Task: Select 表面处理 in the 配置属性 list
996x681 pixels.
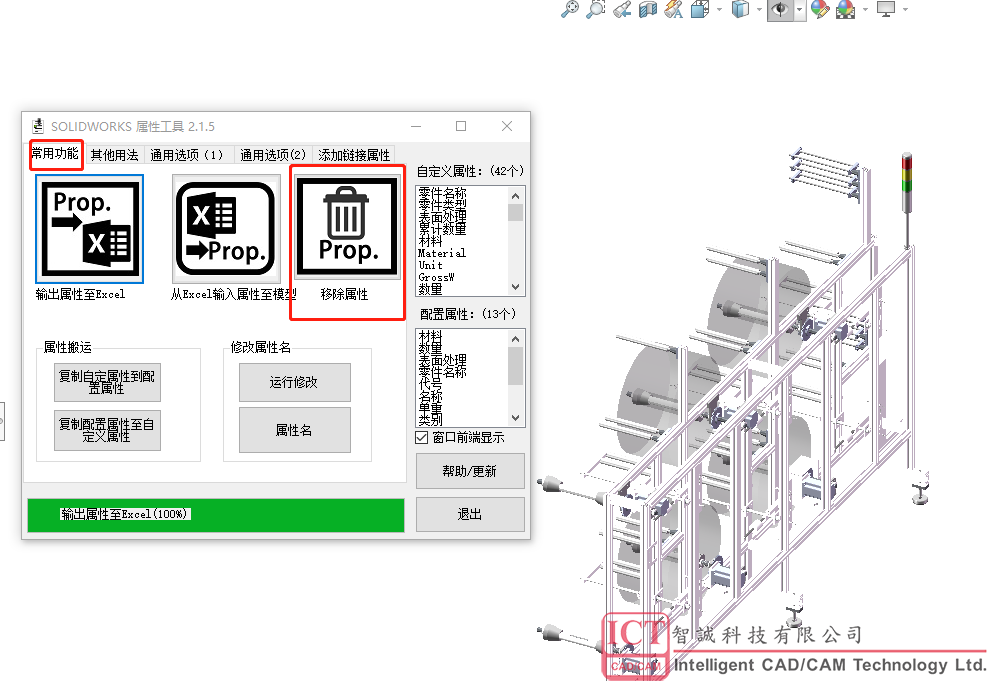Action: [x=442, y=360]
